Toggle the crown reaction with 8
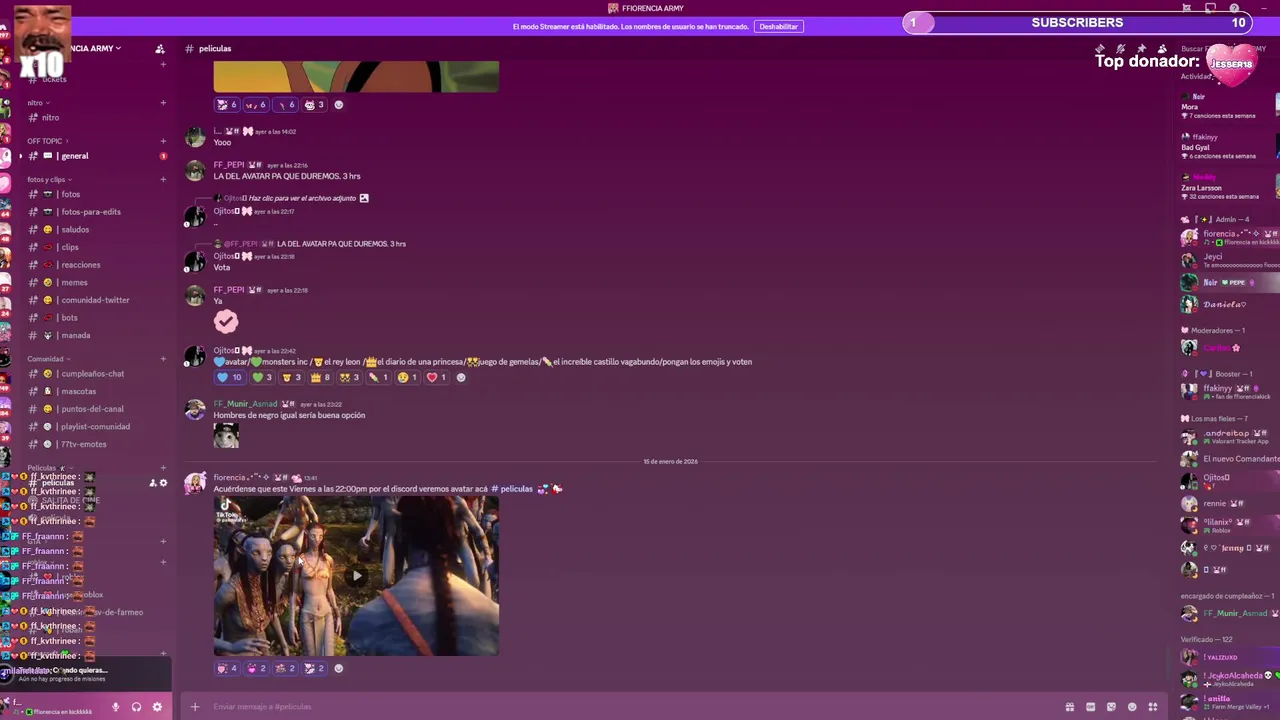 click(320, 378)
